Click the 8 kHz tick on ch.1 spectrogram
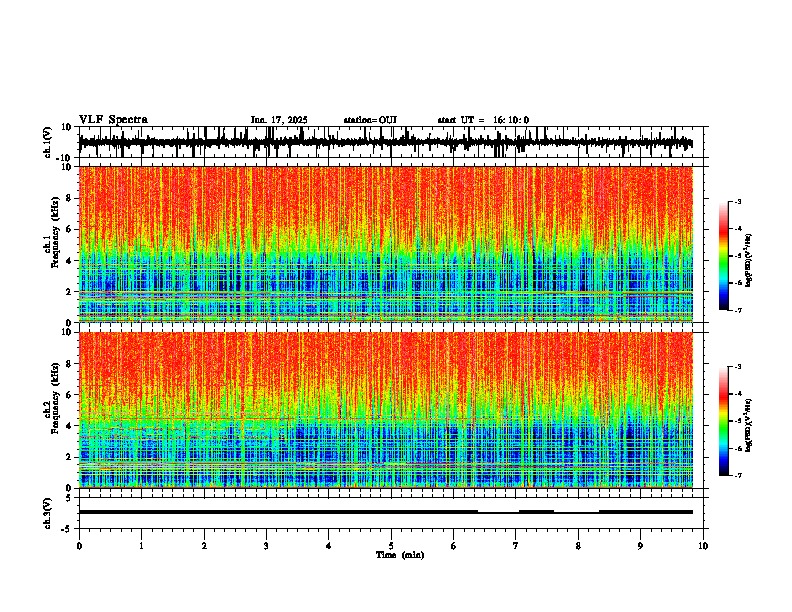Viewport: 792px width, 612px height. point(69,198)
